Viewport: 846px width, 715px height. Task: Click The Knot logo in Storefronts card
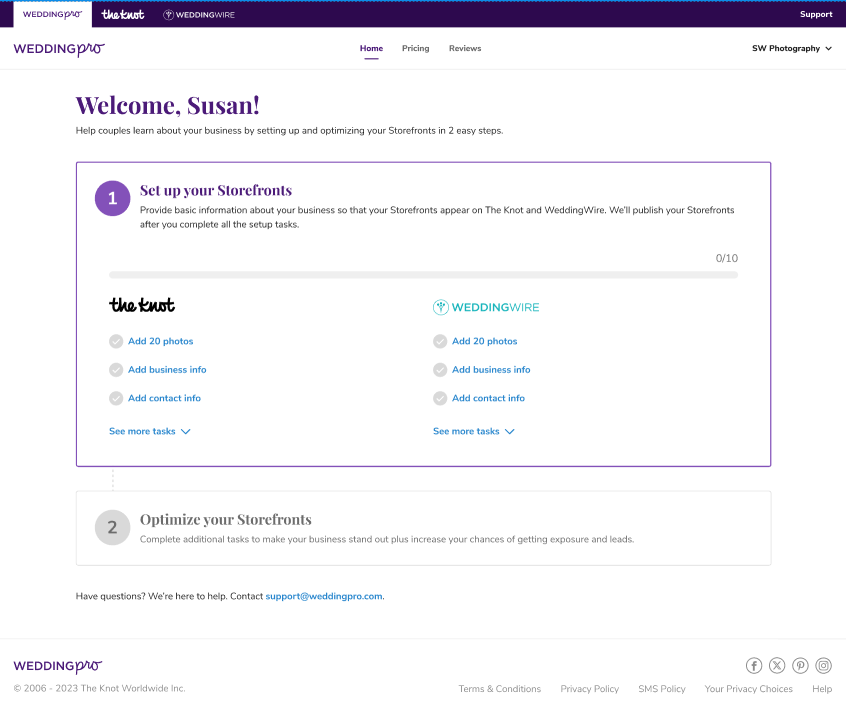(x=142, y=305)
